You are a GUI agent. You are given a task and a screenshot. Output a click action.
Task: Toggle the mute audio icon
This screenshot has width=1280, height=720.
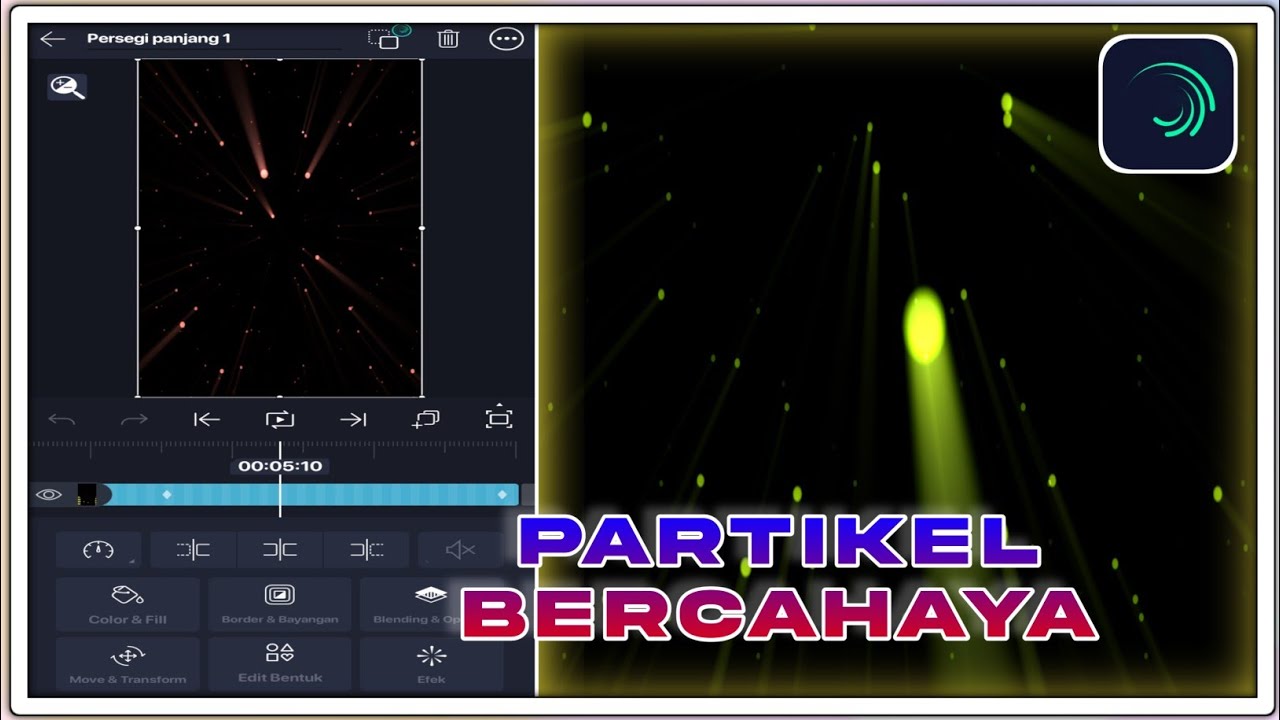[460, 550]
